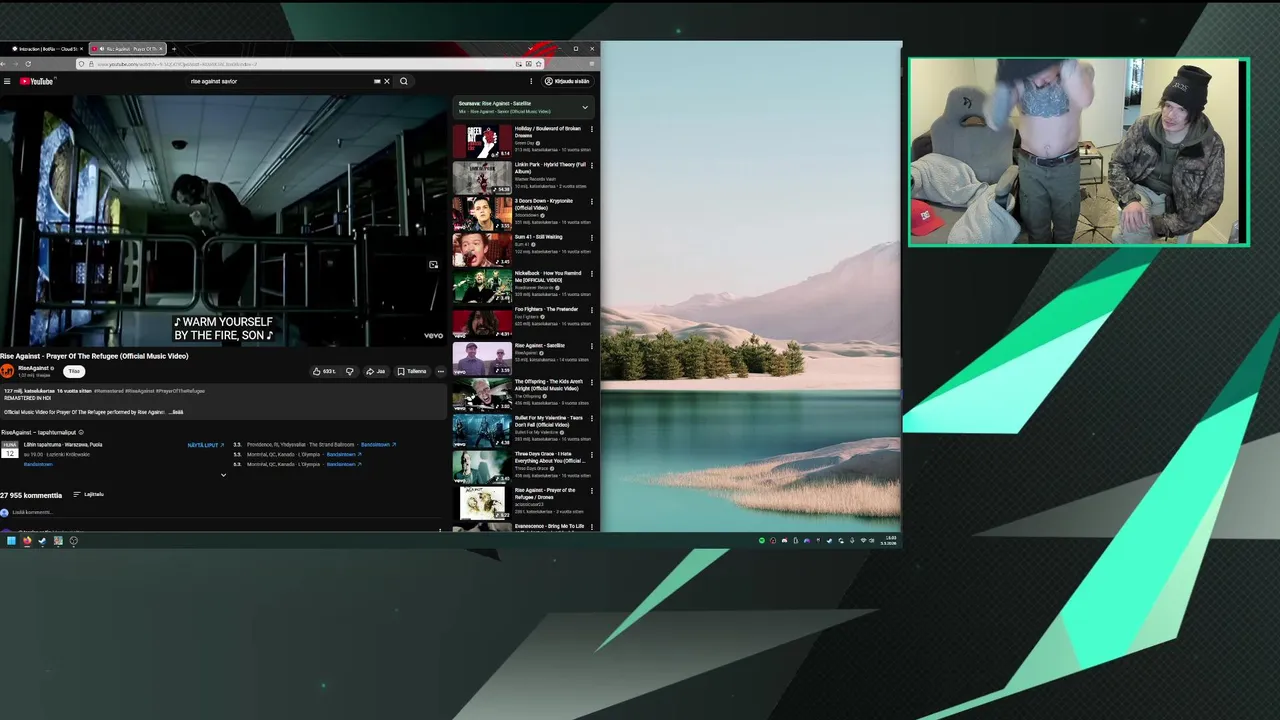Open Bandsintown link under Warszawa event
Image resolution: width=1280 pixels, height=720 pixels.
coord(38,464)
